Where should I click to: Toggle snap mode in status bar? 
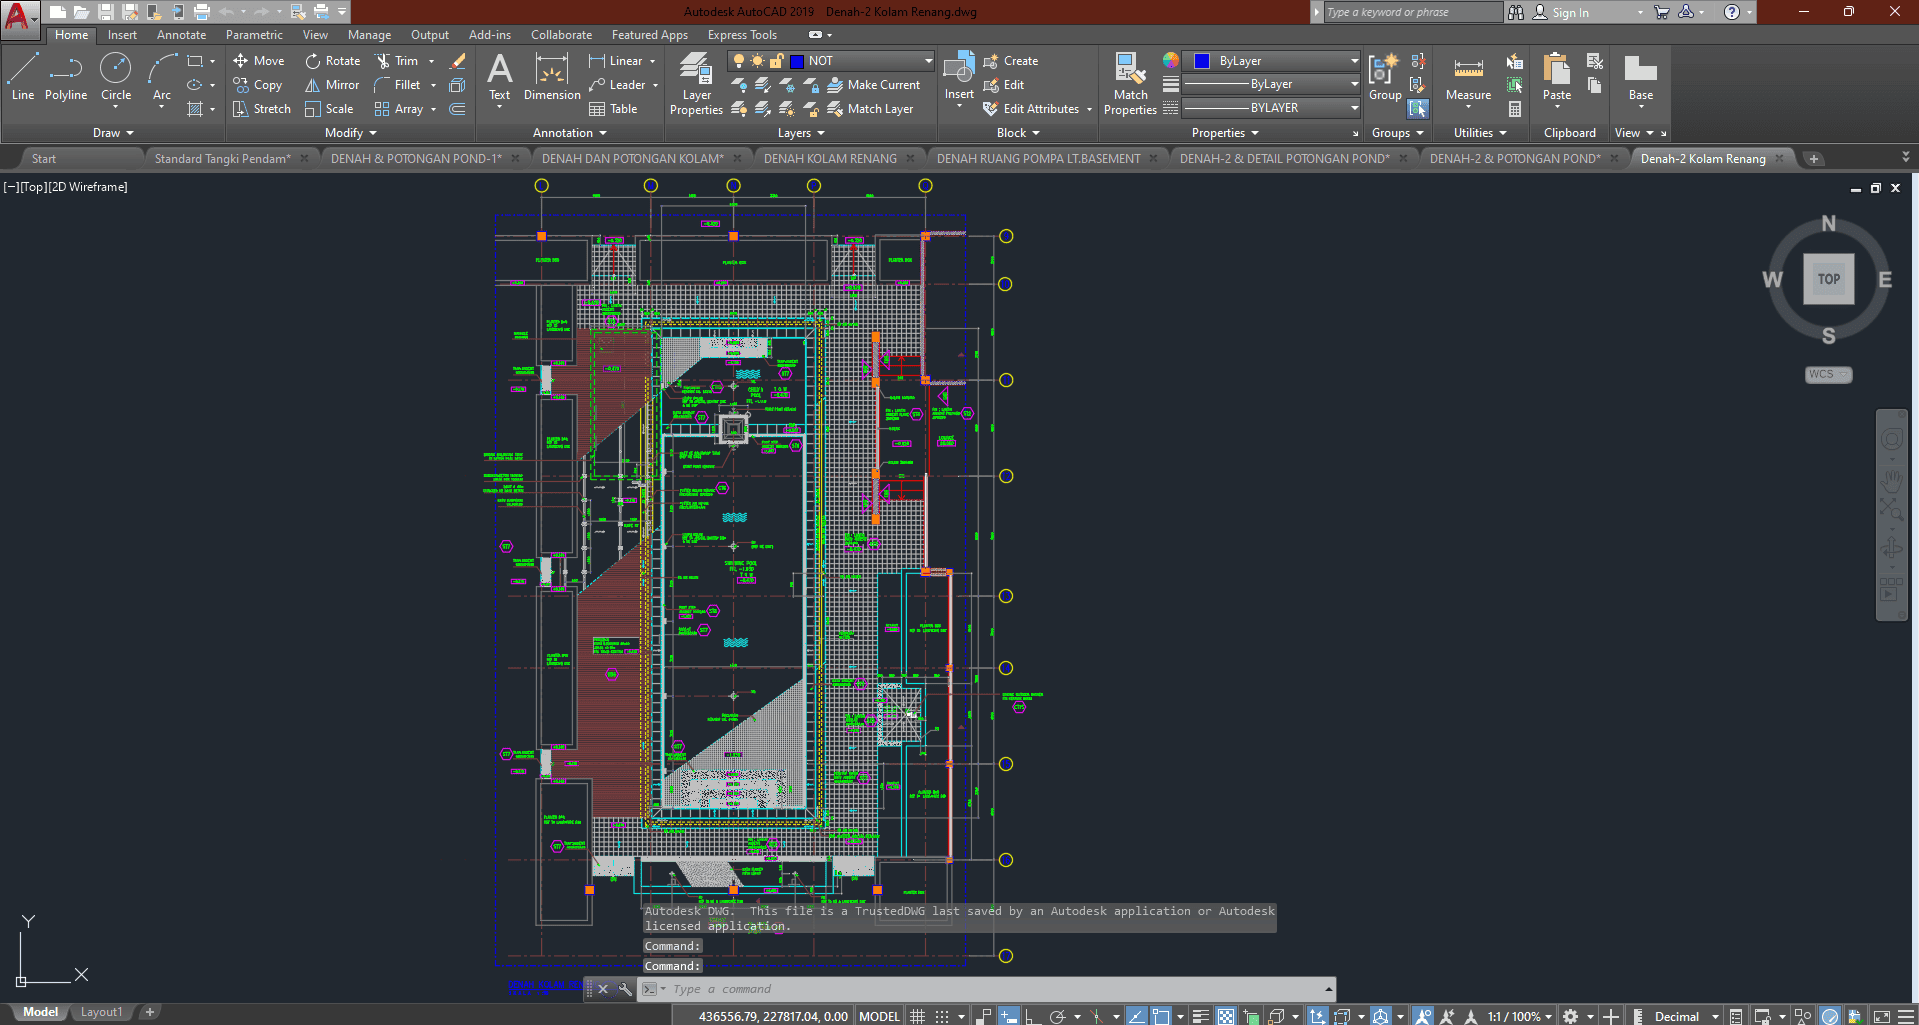point(941,1016)
